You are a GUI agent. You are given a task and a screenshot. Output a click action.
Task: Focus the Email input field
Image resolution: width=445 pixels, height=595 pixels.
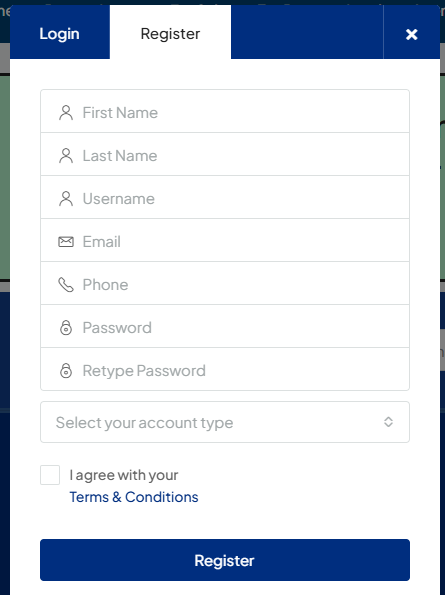tap(225, 240)
